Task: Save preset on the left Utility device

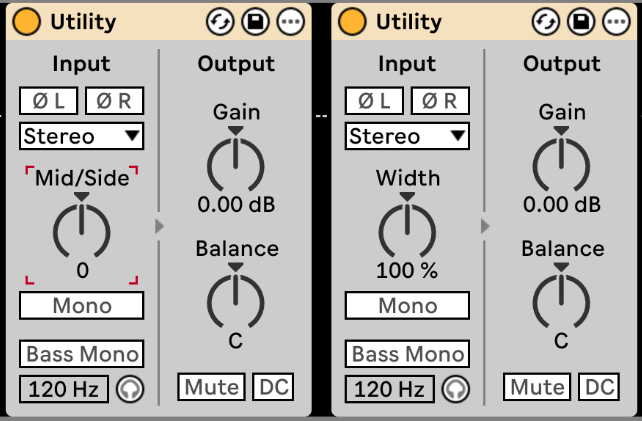Action: [x=254, y=21]
